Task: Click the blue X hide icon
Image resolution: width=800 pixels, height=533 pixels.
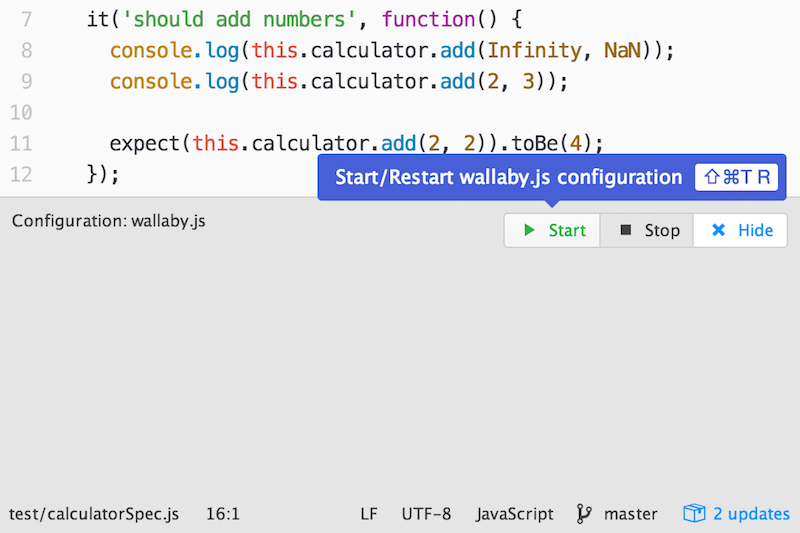Action: (x=718, y=230)
